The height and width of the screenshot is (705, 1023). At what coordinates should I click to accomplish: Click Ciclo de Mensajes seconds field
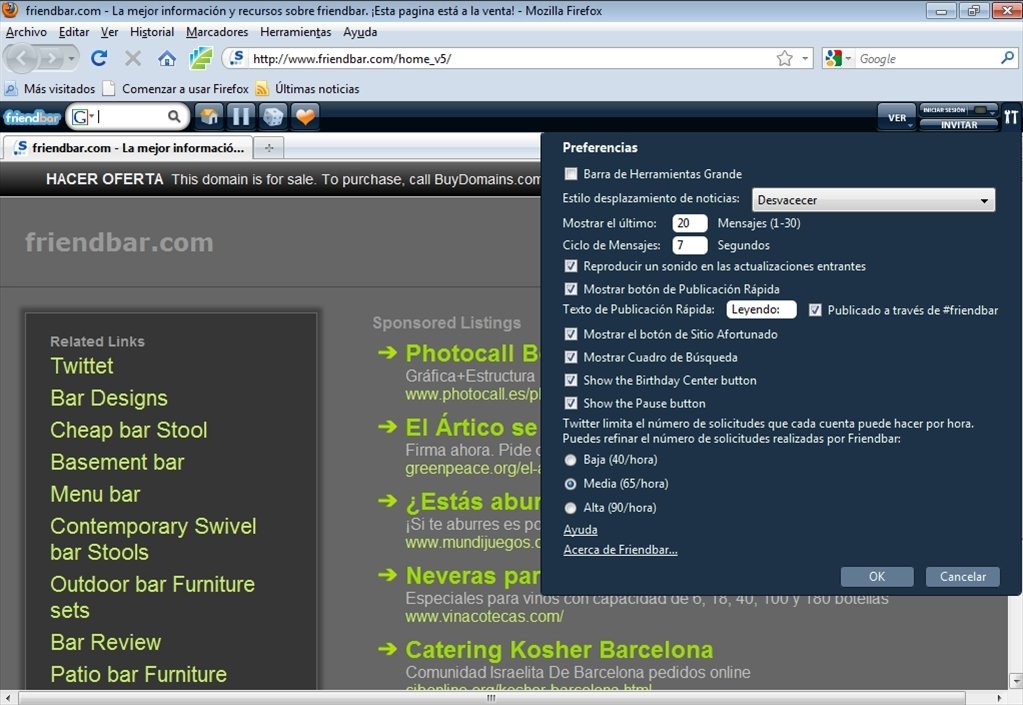point(690,245)
